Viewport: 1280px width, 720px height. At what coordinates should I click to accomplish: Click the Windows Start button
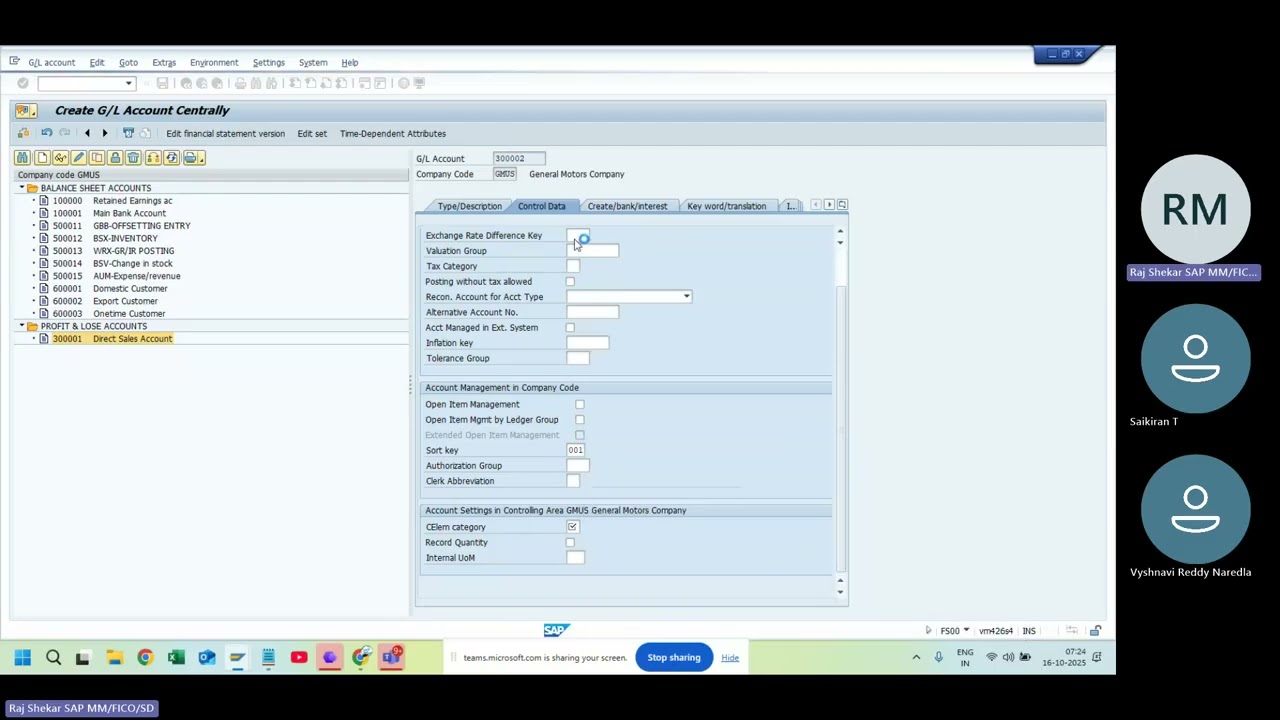coord(22,657)
